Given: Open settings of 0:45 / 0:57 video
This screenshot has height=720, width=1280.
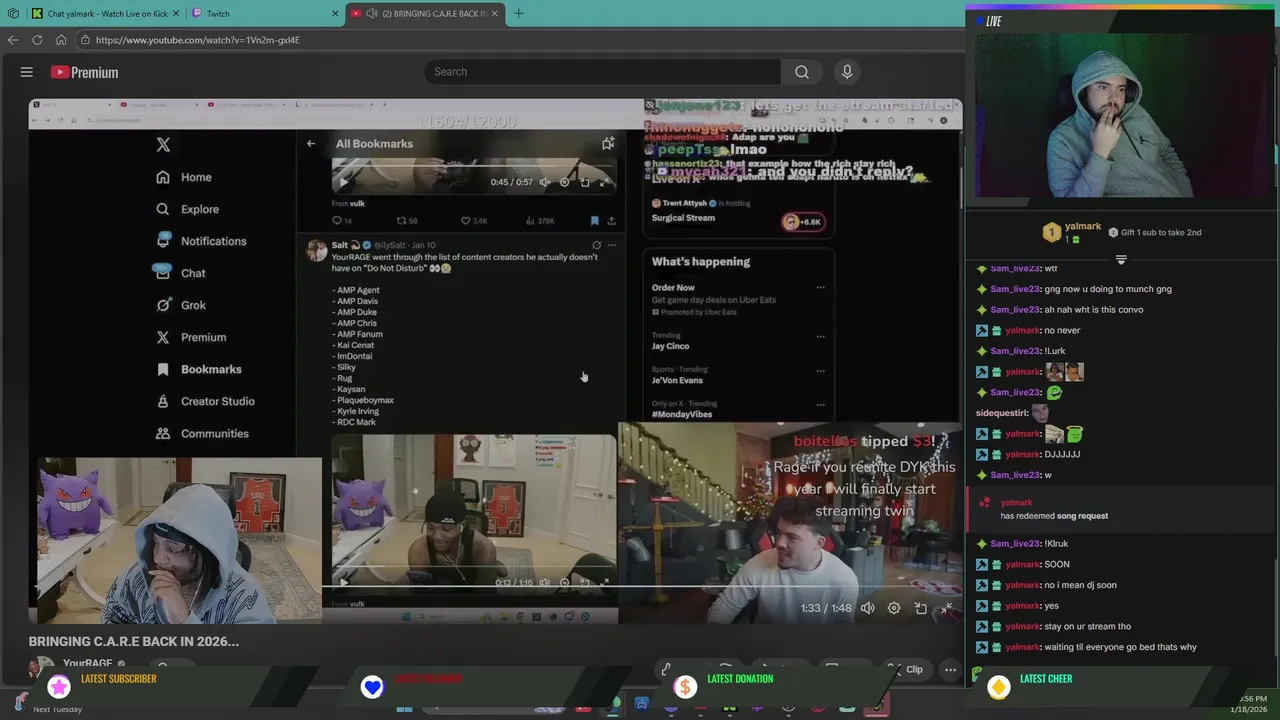Looking at the screenshot, I should [564, 182].
